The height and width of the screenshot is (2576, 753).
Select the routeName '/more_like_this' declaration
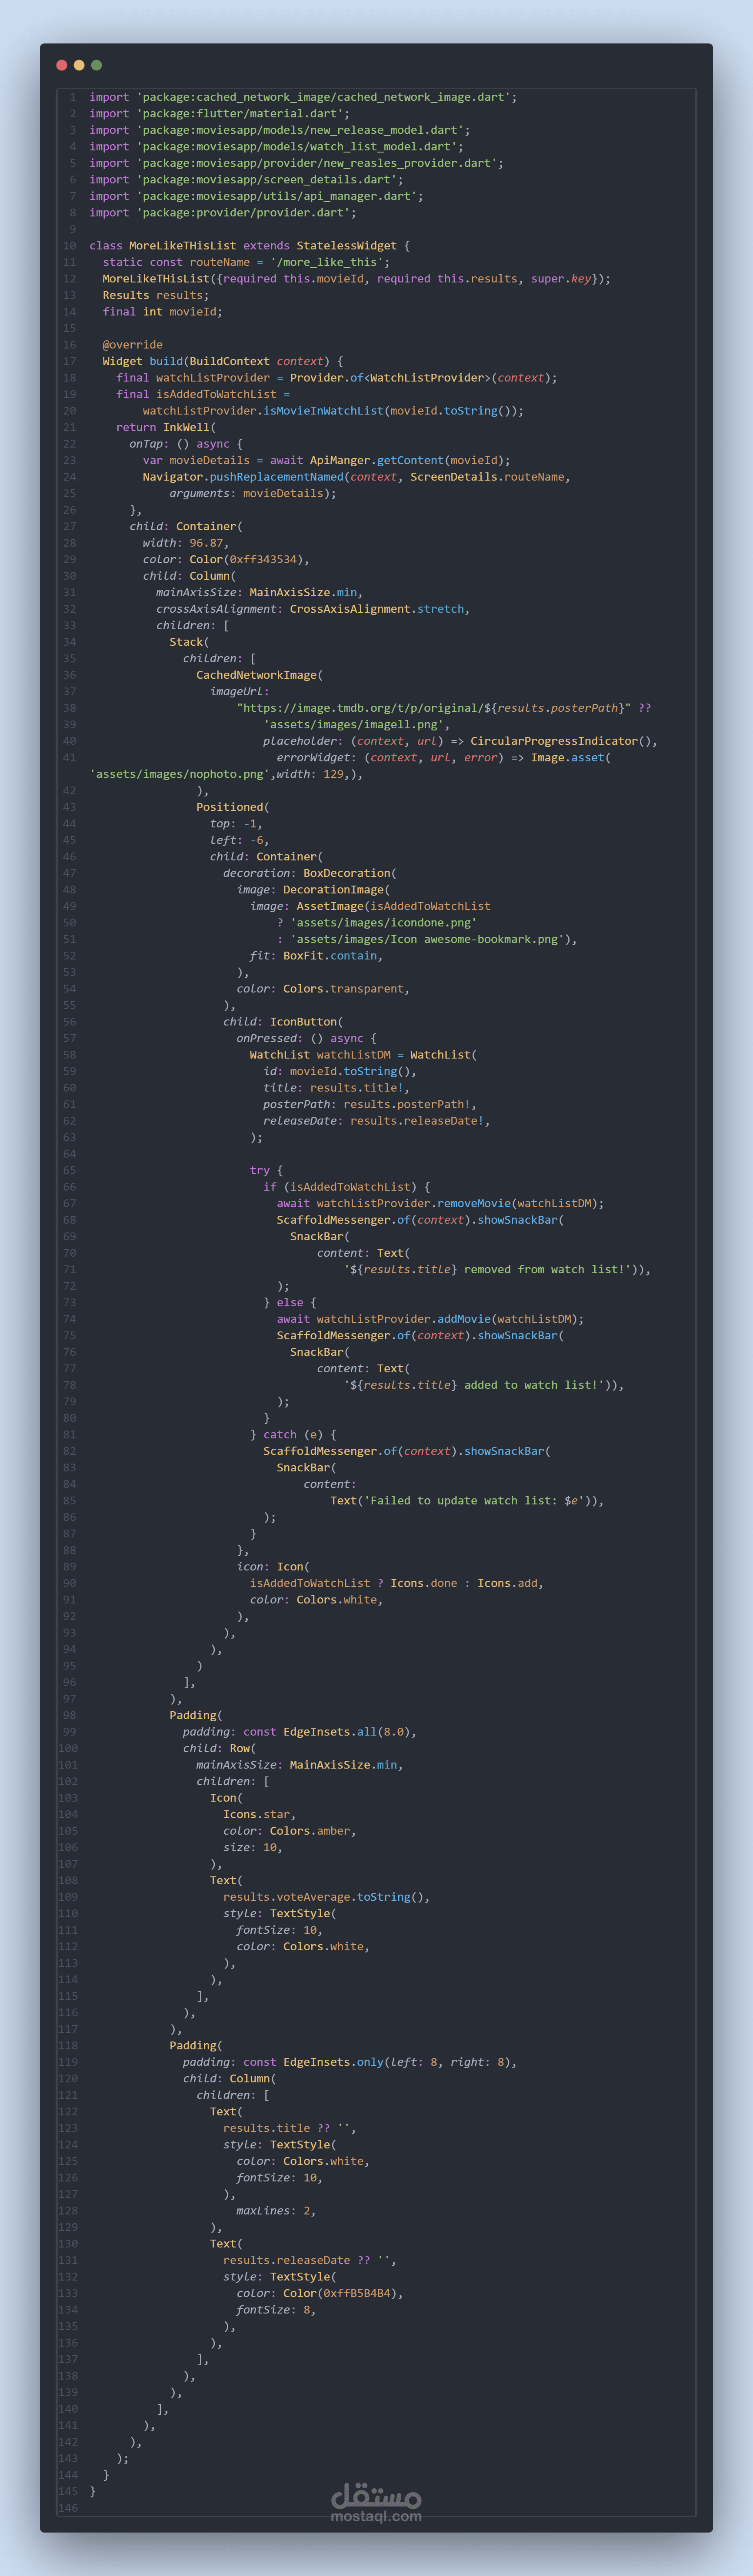pos(246,262)
